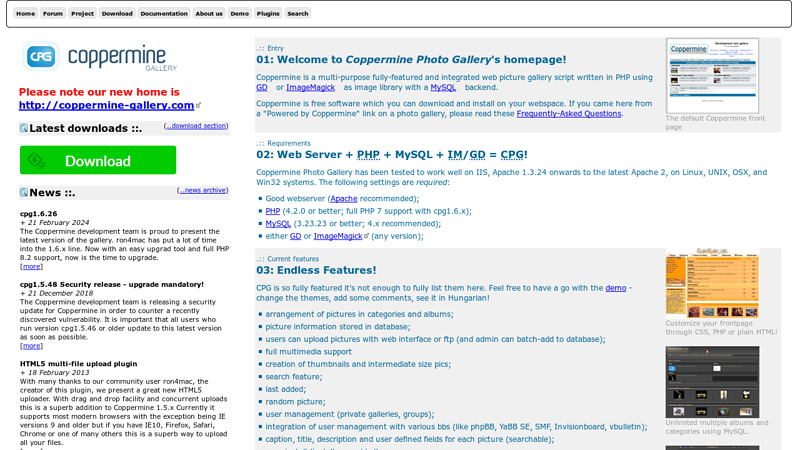
Task: Click the CPG abbreviation in heading 02
Action: click(512, 155)
